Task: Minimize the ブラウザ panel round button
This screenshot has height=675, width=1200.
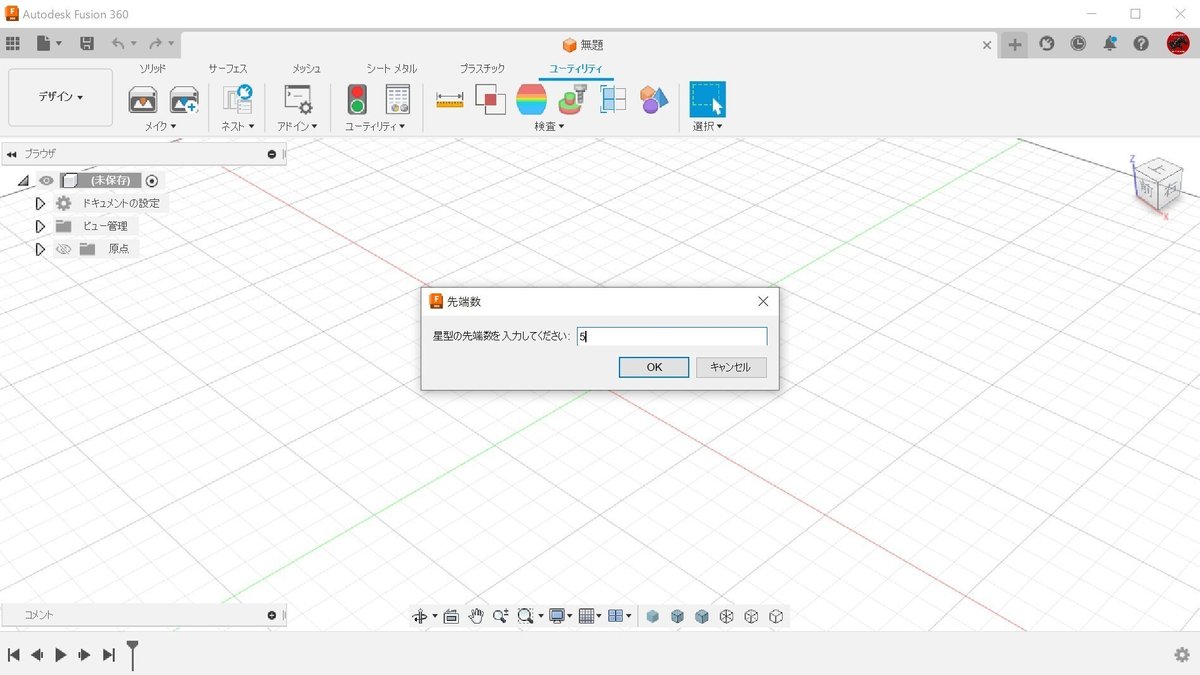Action: point(272,154)
